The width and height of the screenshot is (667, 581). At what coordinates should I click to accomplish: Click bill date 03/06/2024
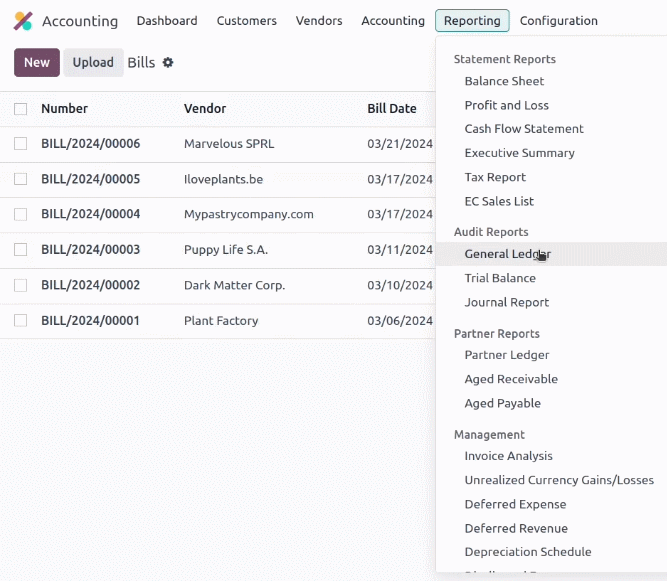[400, 321]
